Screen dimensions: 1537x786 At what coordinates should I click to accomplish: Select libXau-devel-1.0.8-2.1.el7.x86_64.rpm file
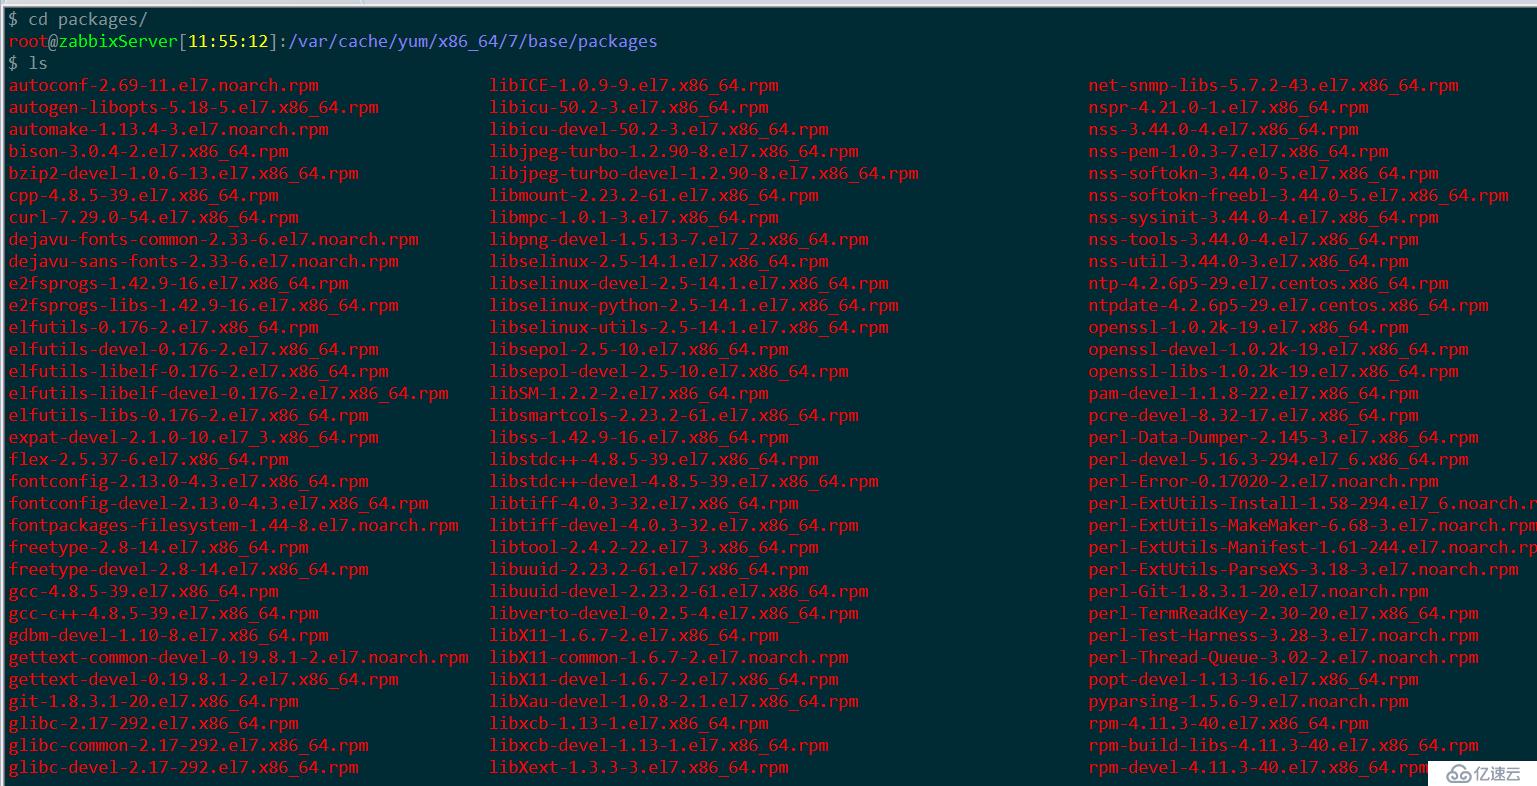[674, 702]
